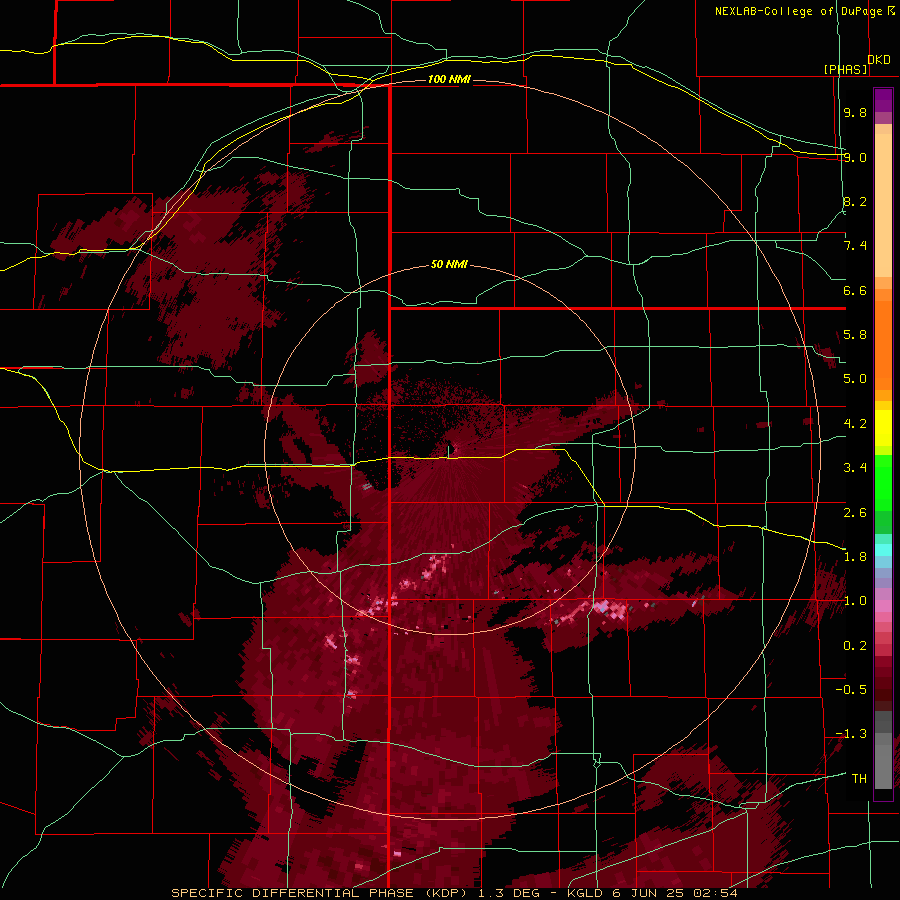900x900 pixels.
Task: Click the 6.6 legend value
Action: pos(855,290)
